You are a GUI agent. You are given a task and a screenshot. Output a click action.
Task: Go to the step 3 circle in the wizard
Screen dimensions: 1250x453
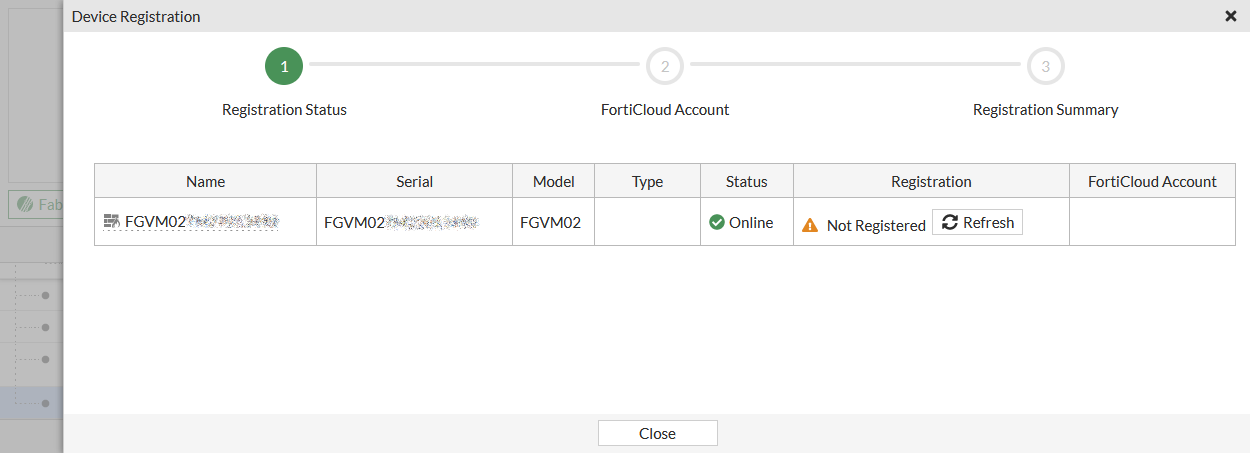(1045, 67)
